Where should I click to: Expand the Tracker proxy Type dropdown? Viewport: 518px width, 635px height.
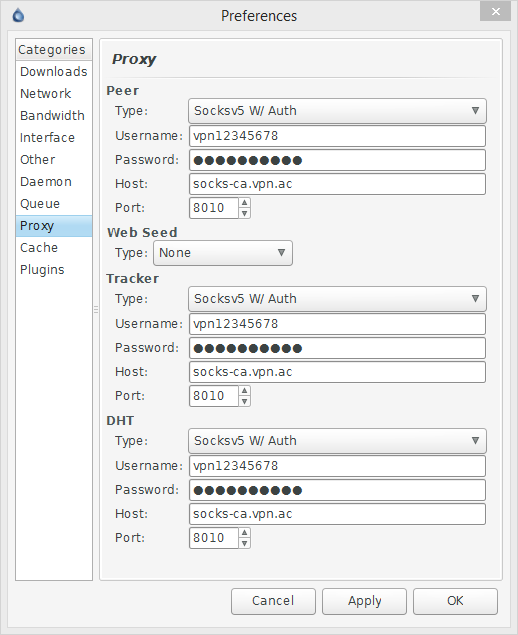point(337,298)
